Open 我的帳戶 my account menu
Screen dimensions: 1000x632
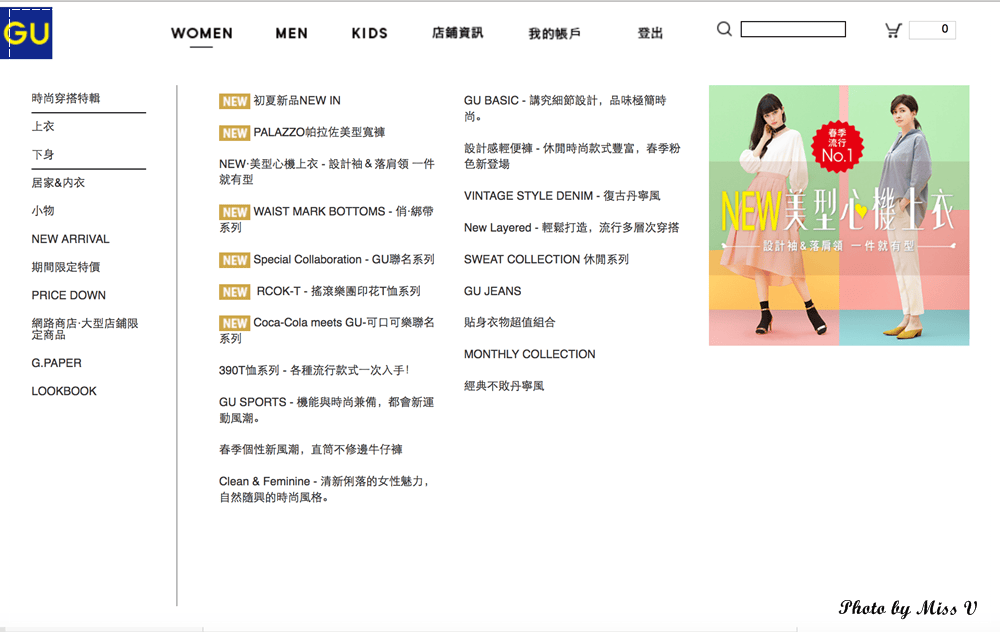(554, 33)
